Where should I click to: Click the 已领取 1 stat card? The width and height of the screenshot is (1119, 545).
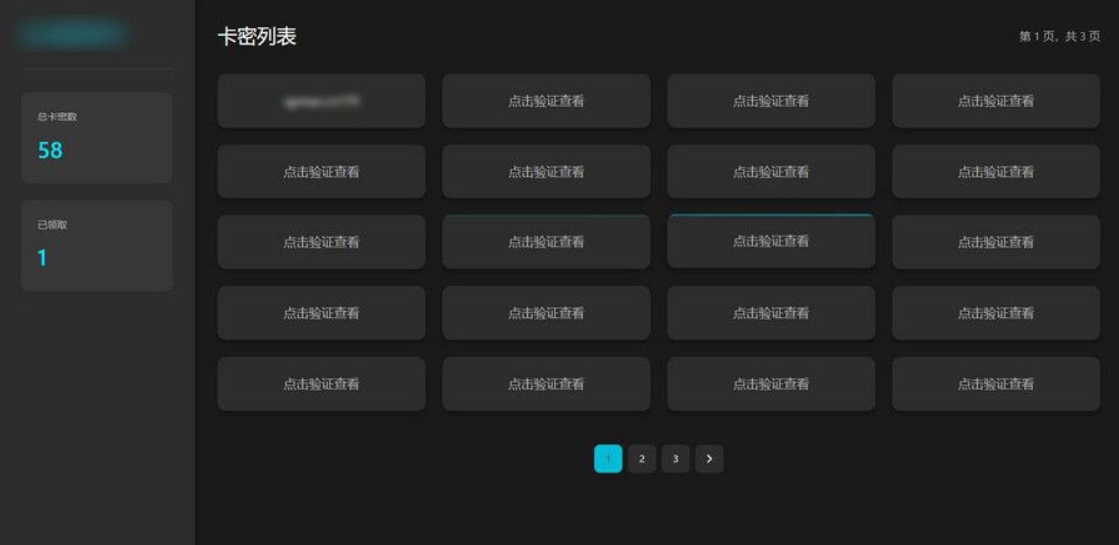pyautogui.click(x=96, y=245)
